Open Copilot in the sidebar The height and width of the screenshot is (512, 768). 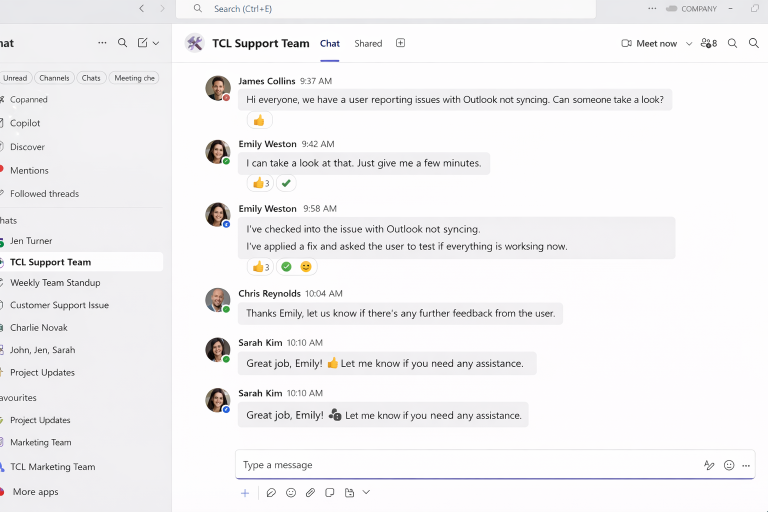tap(25, 123)
